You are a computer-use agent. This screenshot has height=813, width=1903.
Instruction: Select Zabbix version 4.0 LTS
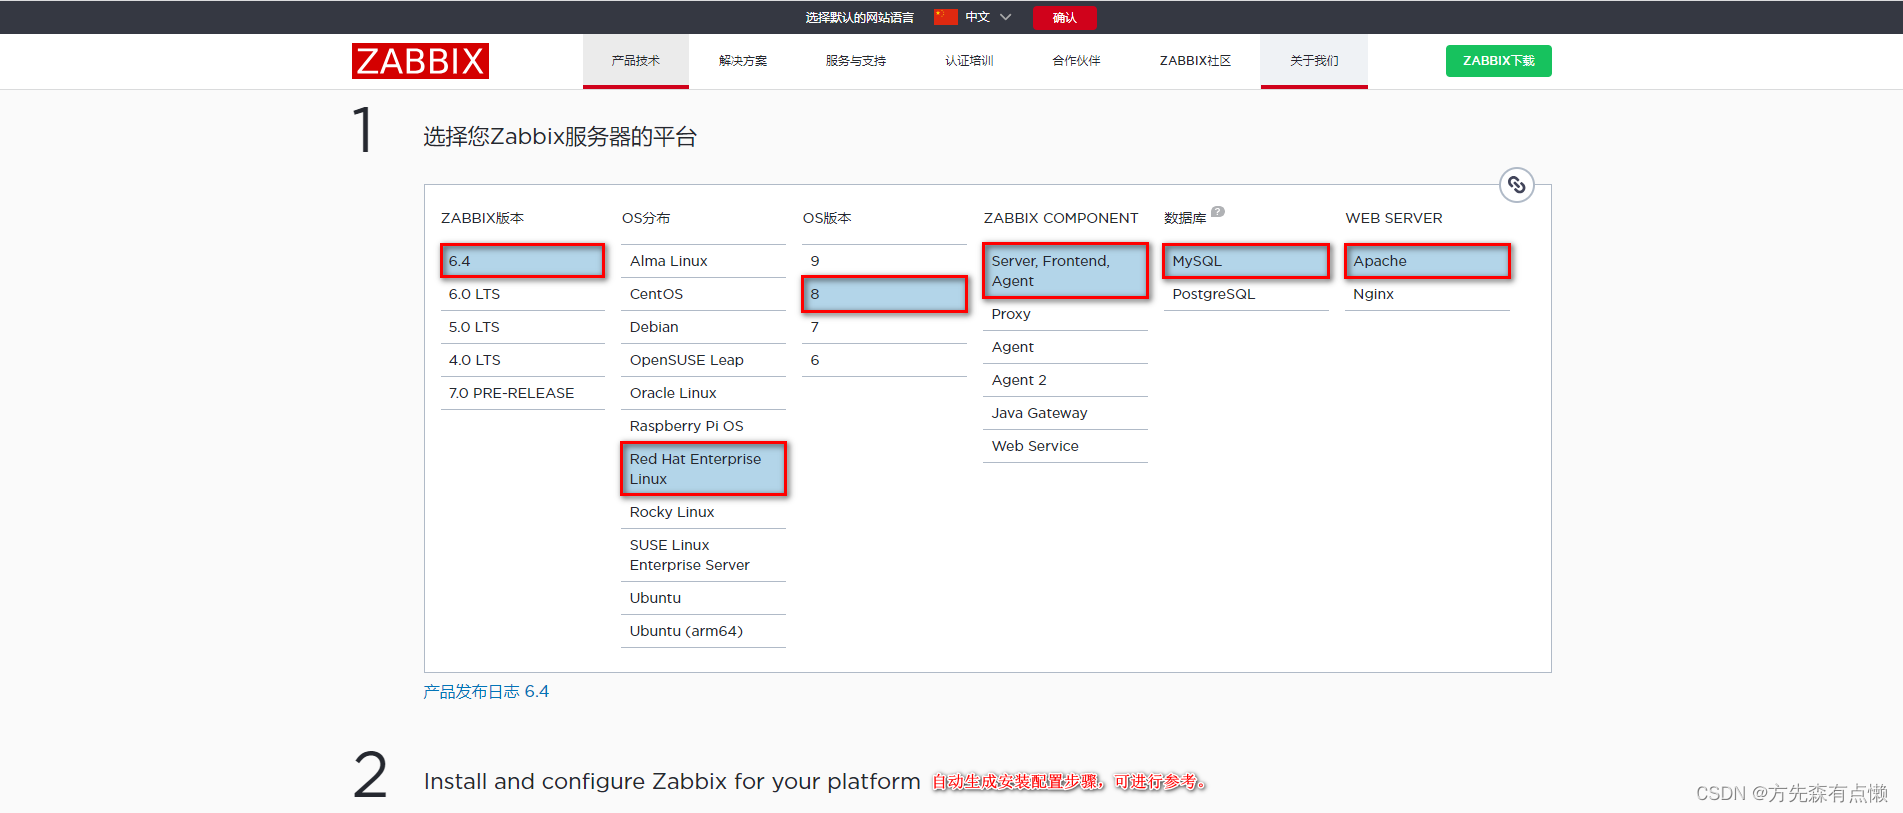pyautogui.click(x=522, y=360)
